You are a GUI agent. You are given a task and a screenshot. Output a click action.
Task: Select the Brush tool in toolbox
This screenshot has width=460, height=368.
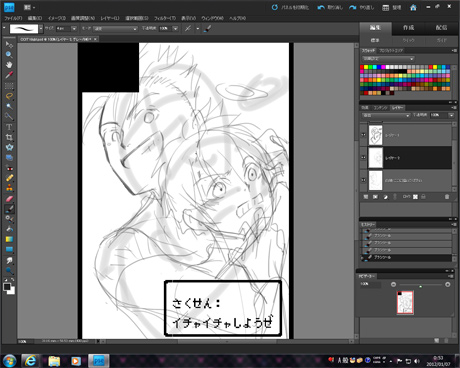(x=9, y=209)
